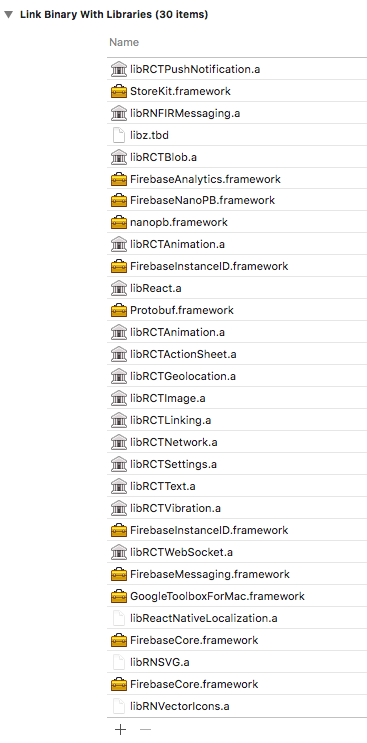Screen dimensions: 367x743
Task: Collapse the Link Binary With Libraries section
Action: point(9,15)
